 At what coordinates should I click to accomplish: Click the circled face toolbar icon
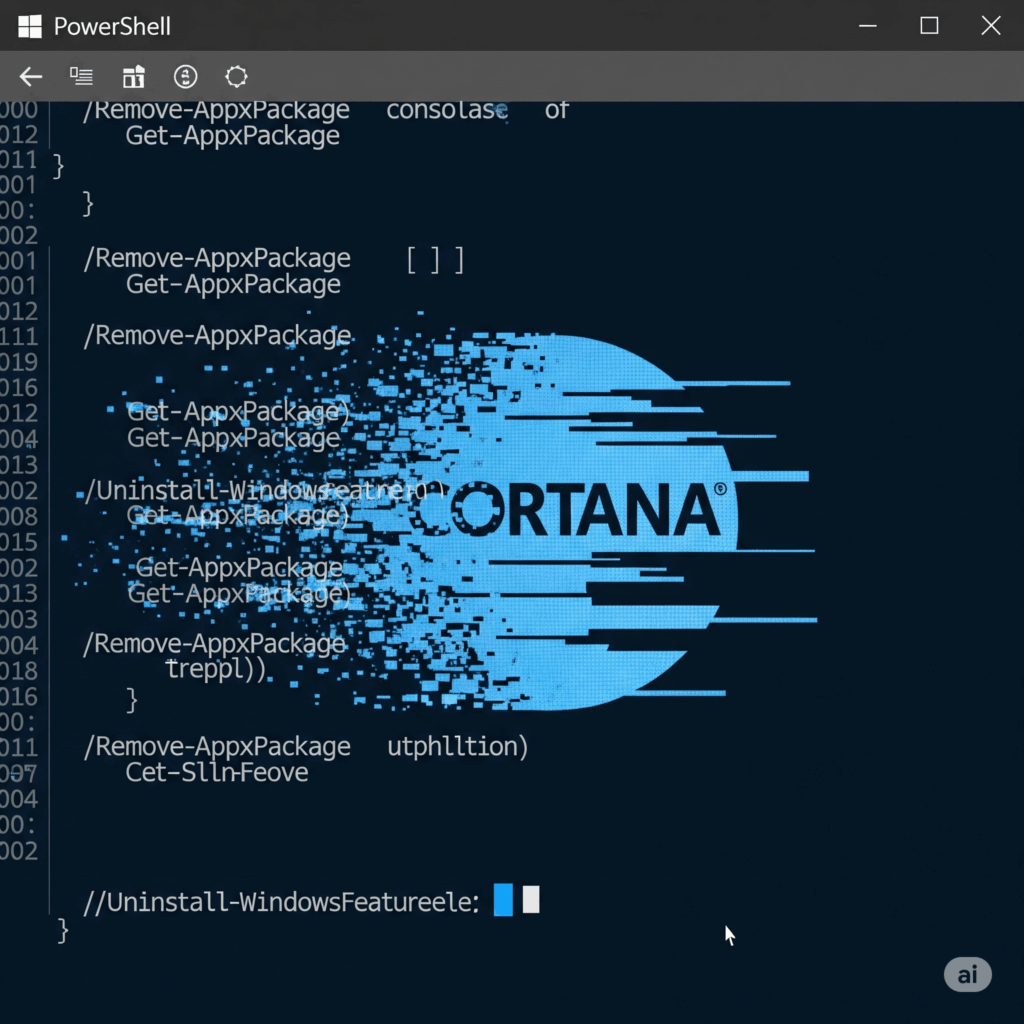click(185, 76)
